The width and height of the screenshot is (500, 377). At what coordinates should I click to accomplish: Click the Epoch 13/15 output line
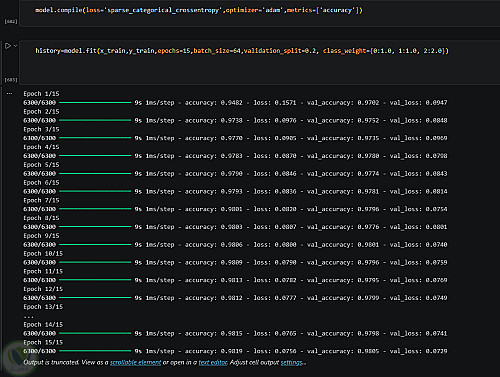pos(43,307)
